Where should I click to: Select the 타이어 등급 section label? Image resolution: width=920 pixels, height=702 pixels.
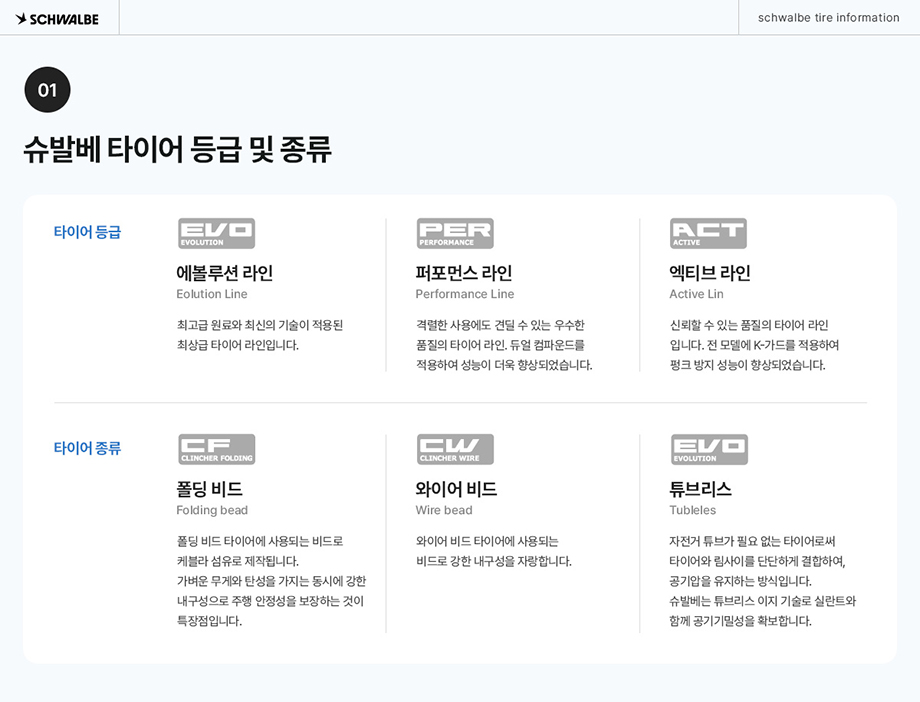pyautogui.click(x=87, y=232)
